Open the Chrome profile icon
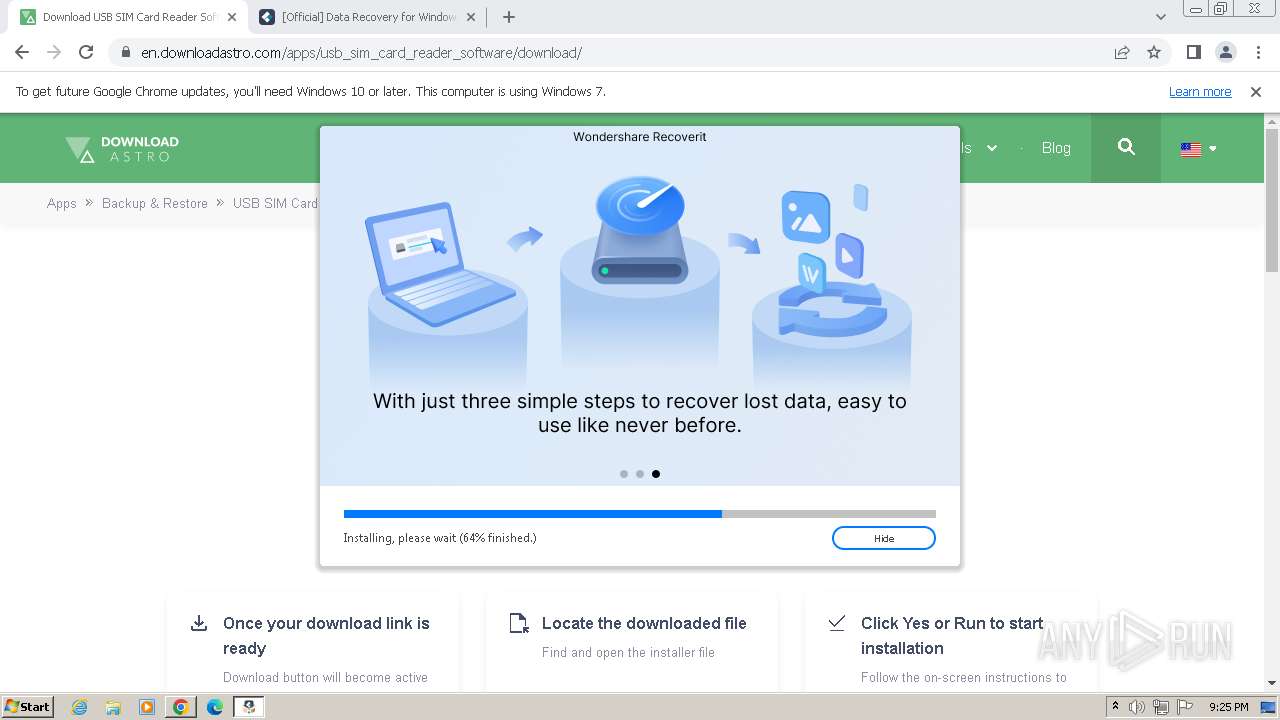The image size is (1280, 720). 1225,53
